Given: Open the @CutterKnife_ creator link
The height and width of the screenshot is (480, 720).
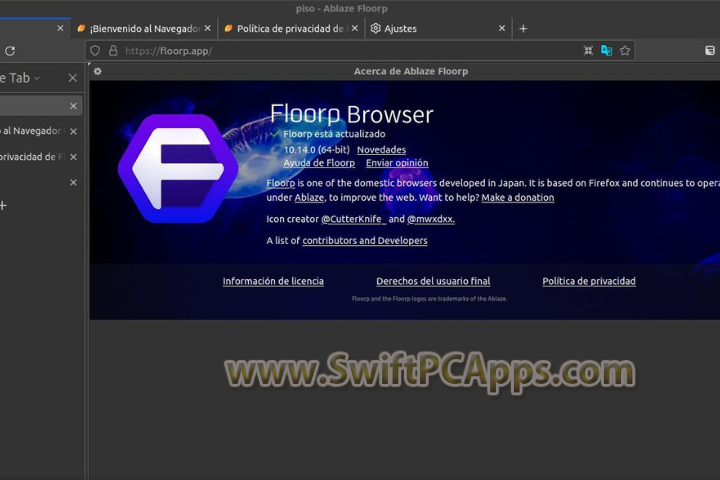Looking at the screenshot, I should point(353,219).
